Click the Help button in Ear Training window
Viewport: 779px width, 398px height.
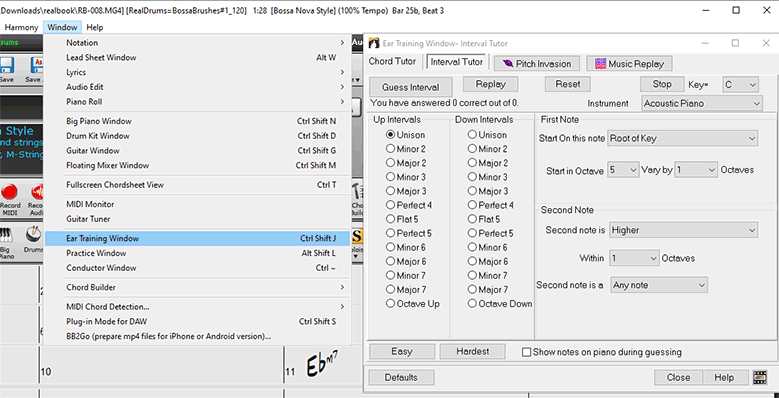click(724, 377)
